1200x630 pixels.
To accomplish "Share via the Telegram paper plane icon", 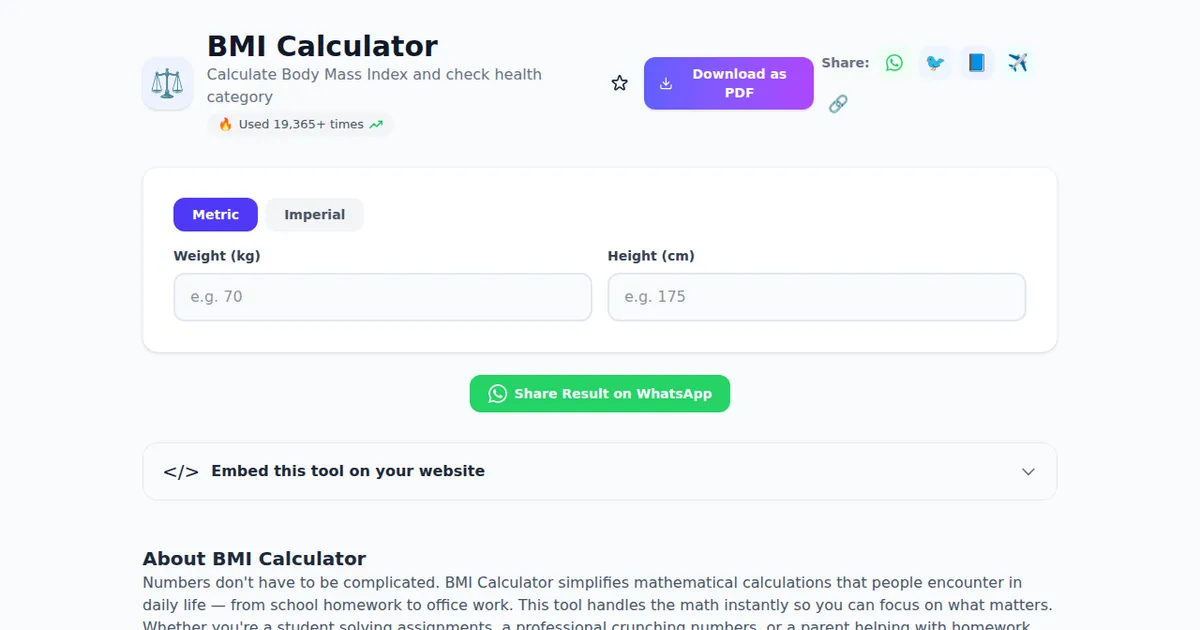I will 1018,63.
